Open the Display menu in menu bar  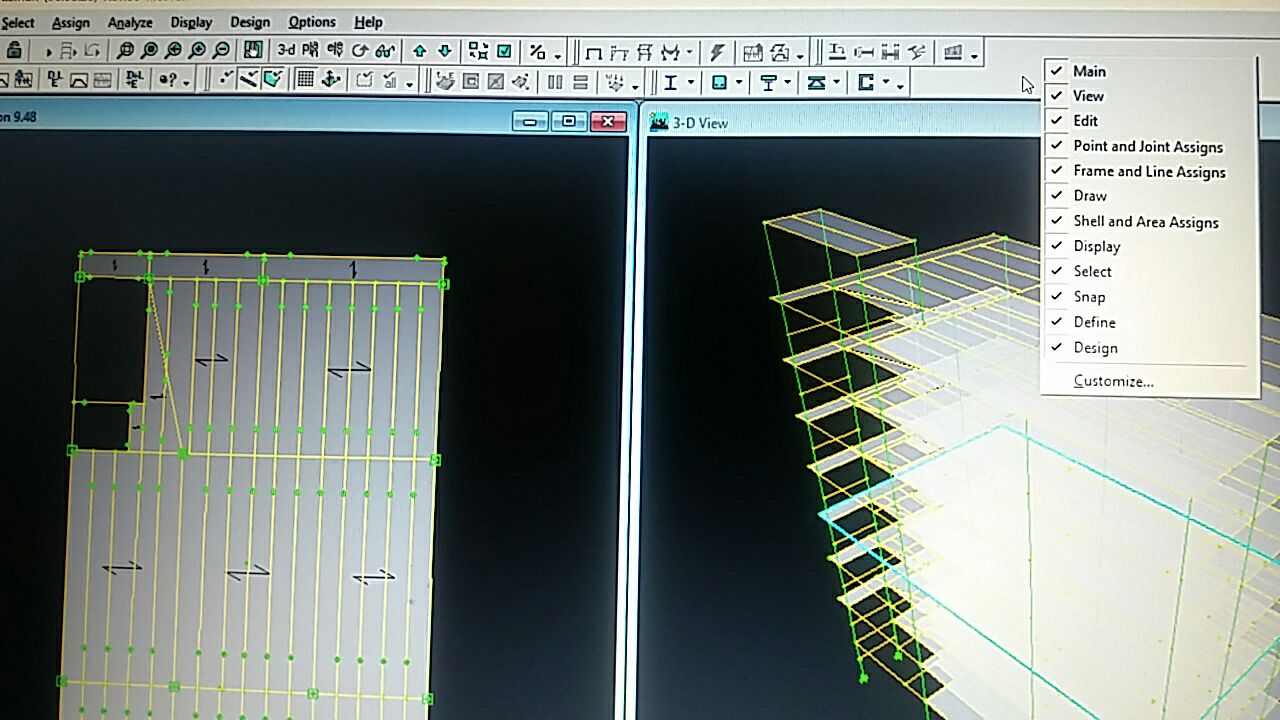click(x=191, y=22)
